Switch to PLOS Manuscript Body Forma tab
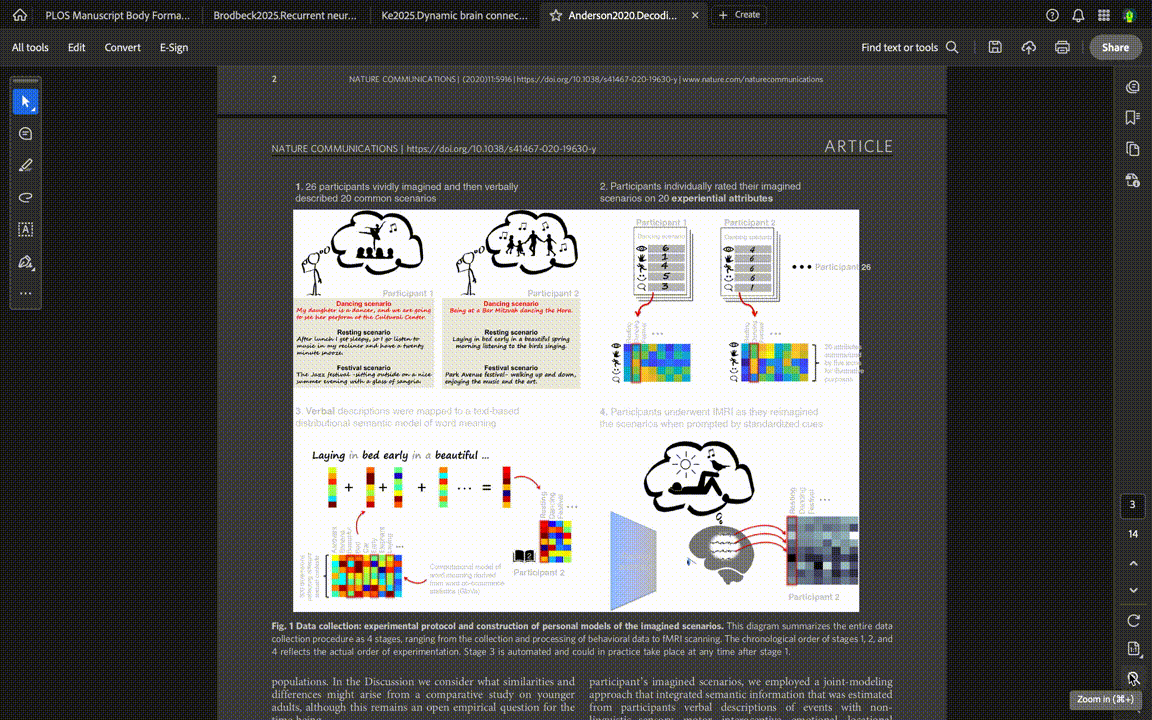 tap(117, 15)
